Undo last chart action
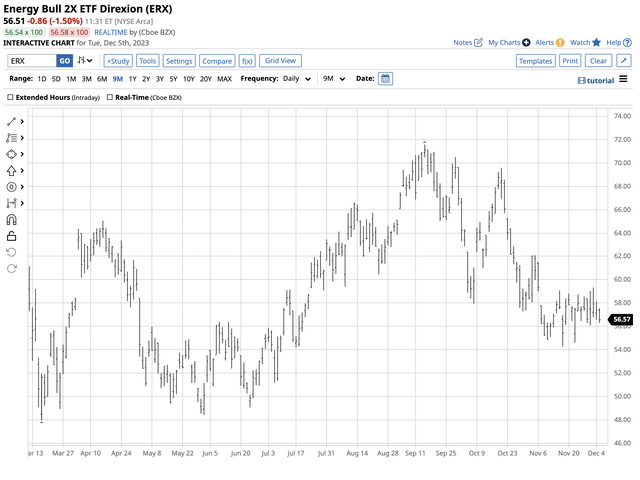Viewport: 640px width, 480px height. [11, 252]
